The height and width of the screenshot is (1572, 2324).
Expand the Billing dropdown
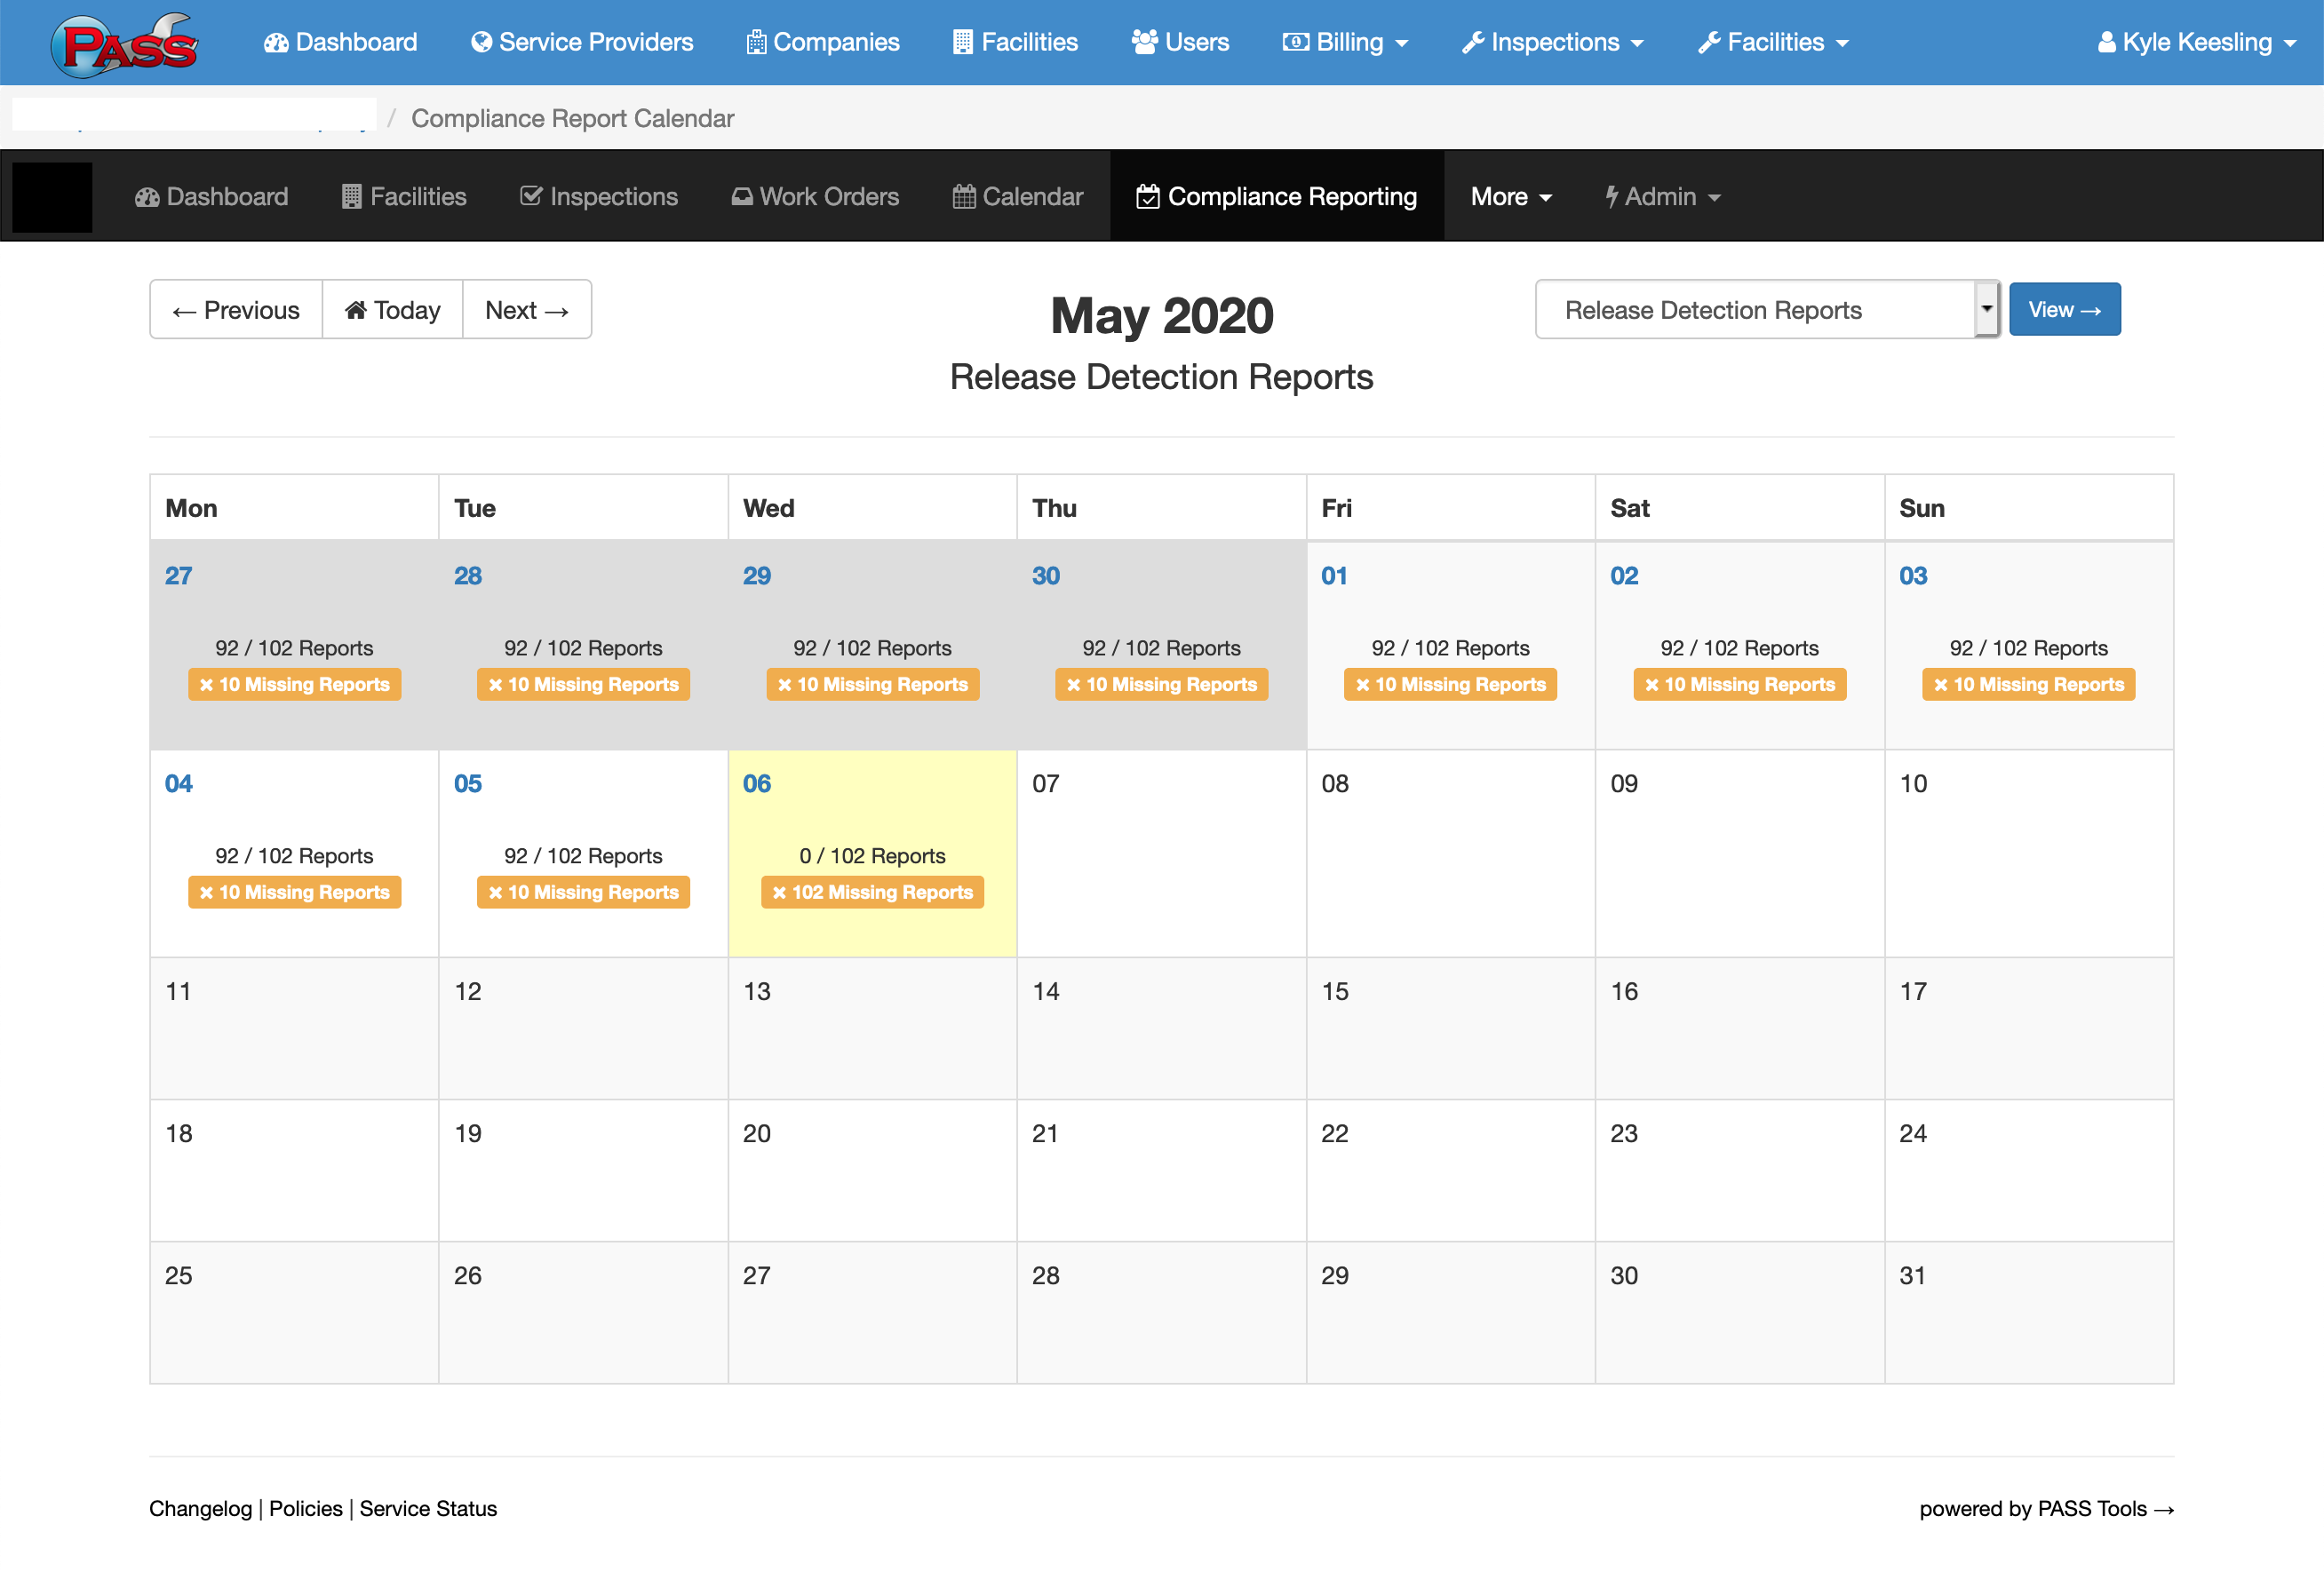[1345, 42]
